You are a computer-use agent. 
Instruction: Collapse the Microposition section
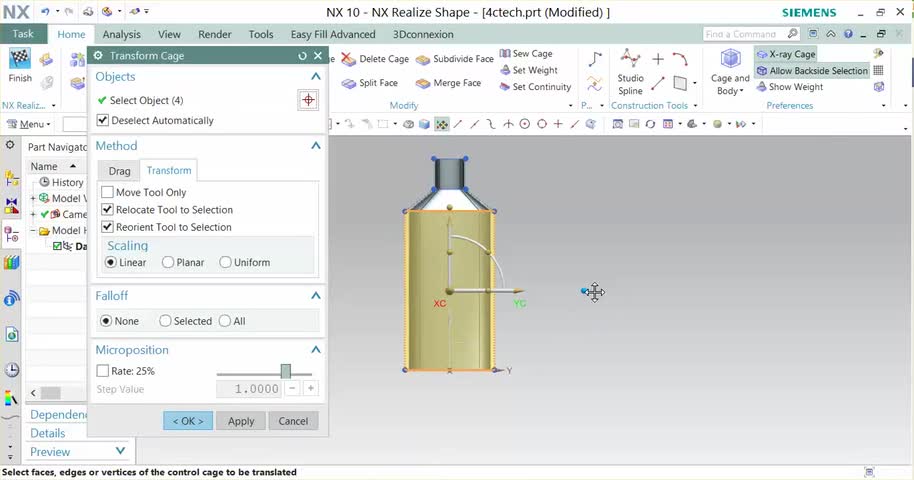click(315, 349)
